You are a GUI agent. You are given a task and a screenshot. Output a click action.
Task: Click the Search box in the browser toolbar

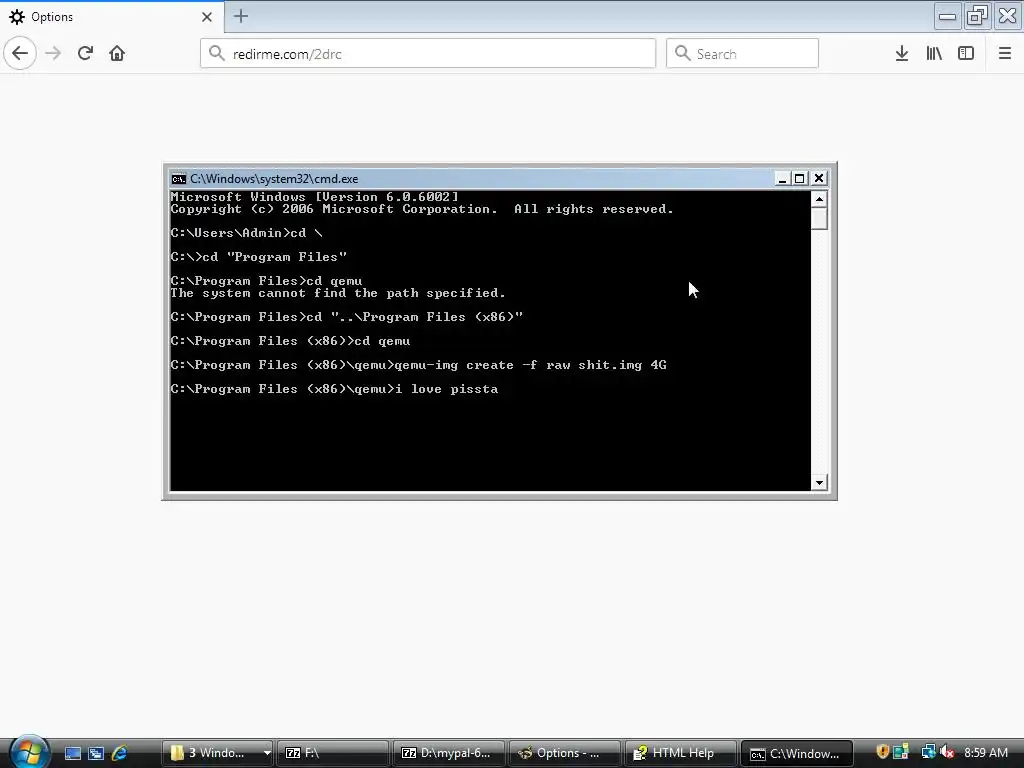click(x=742, y=54)
